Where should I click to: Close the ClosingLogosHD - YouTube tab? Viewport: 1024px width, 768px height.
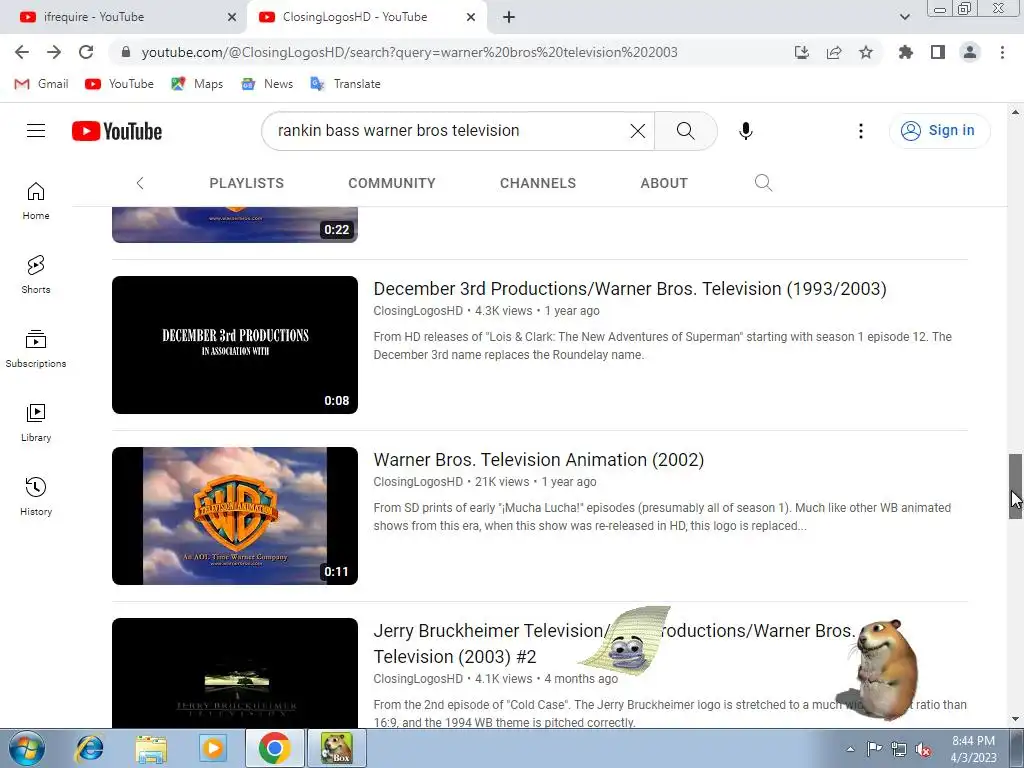[x=471, y=18]
